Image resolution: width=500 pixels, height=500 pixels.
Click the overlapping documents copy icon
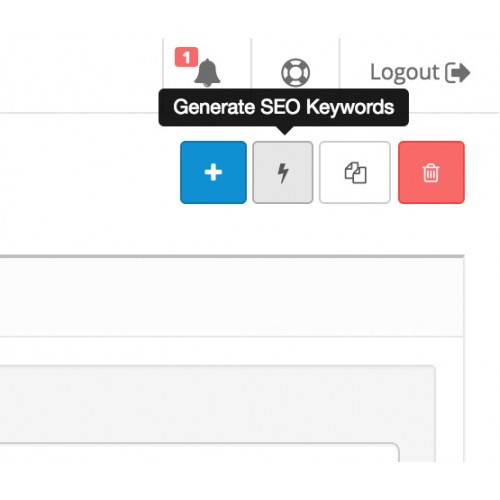click(355, 173)
